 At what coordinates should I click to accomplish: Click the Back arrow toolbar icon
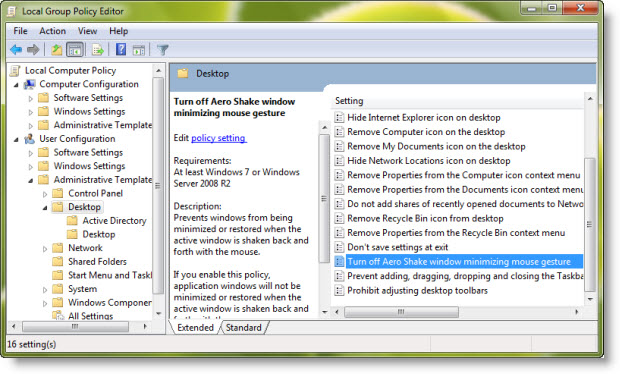[x=16, y=50]
